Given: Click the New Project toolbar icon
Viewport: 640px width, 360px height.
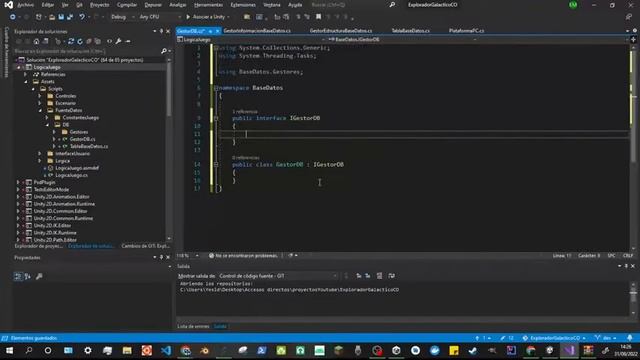Looking at the screenshot, I should coord(38,17).
